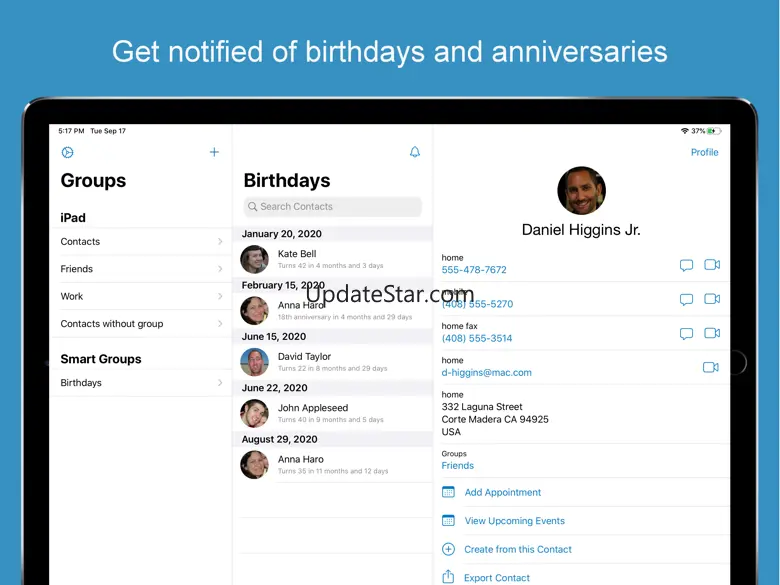
Task: Click the Create from this Contact plus icon
Action: coord(448,549)
